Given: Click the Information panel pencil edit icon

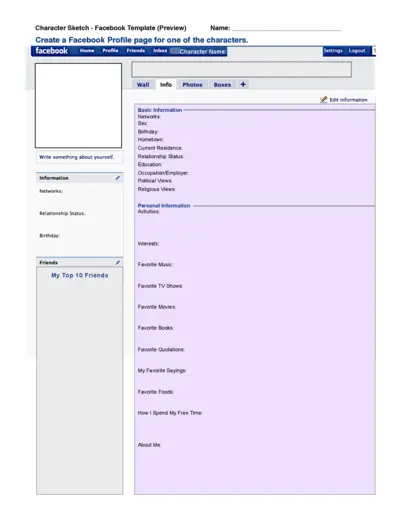Looking at the screenshot, I should (x=118, y=178).
